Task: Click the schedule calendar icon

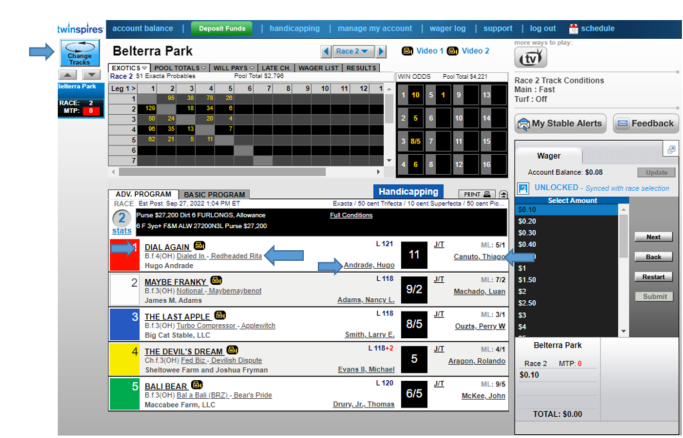Action: click(574, 29)
